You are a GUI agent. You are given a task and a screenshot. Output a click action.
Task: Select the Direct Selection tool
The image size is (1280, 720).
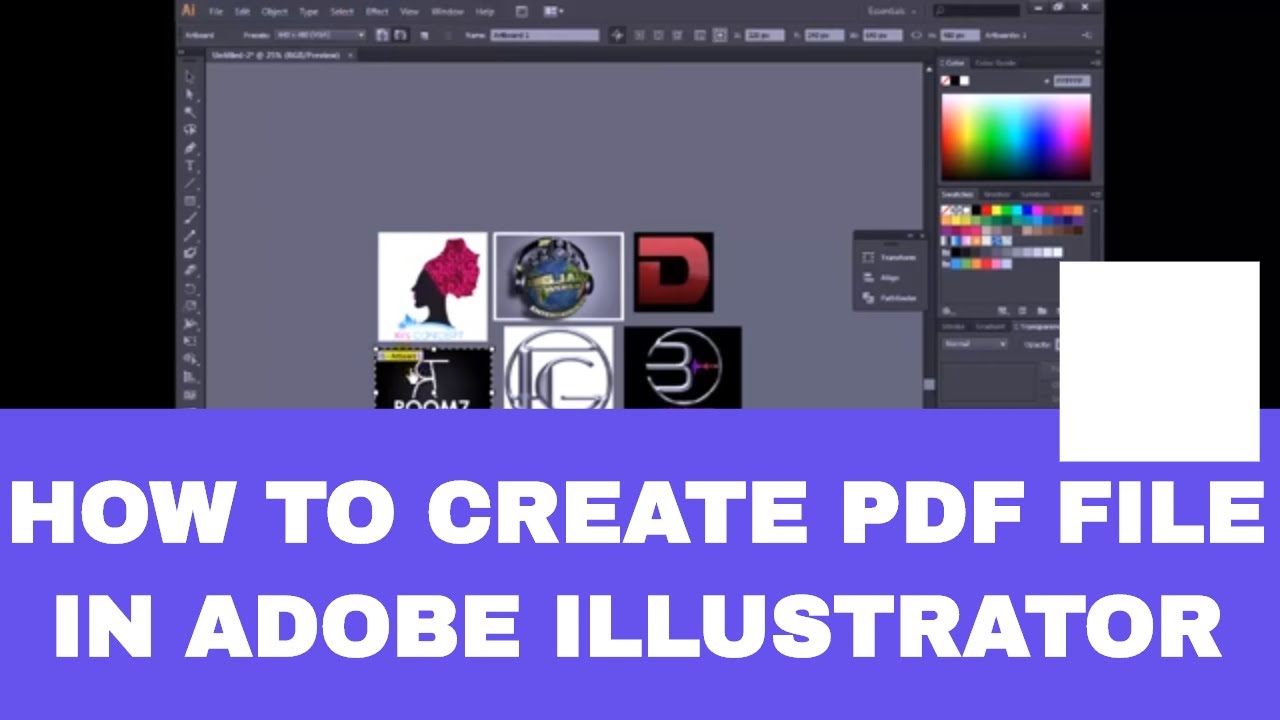point(190,94)
